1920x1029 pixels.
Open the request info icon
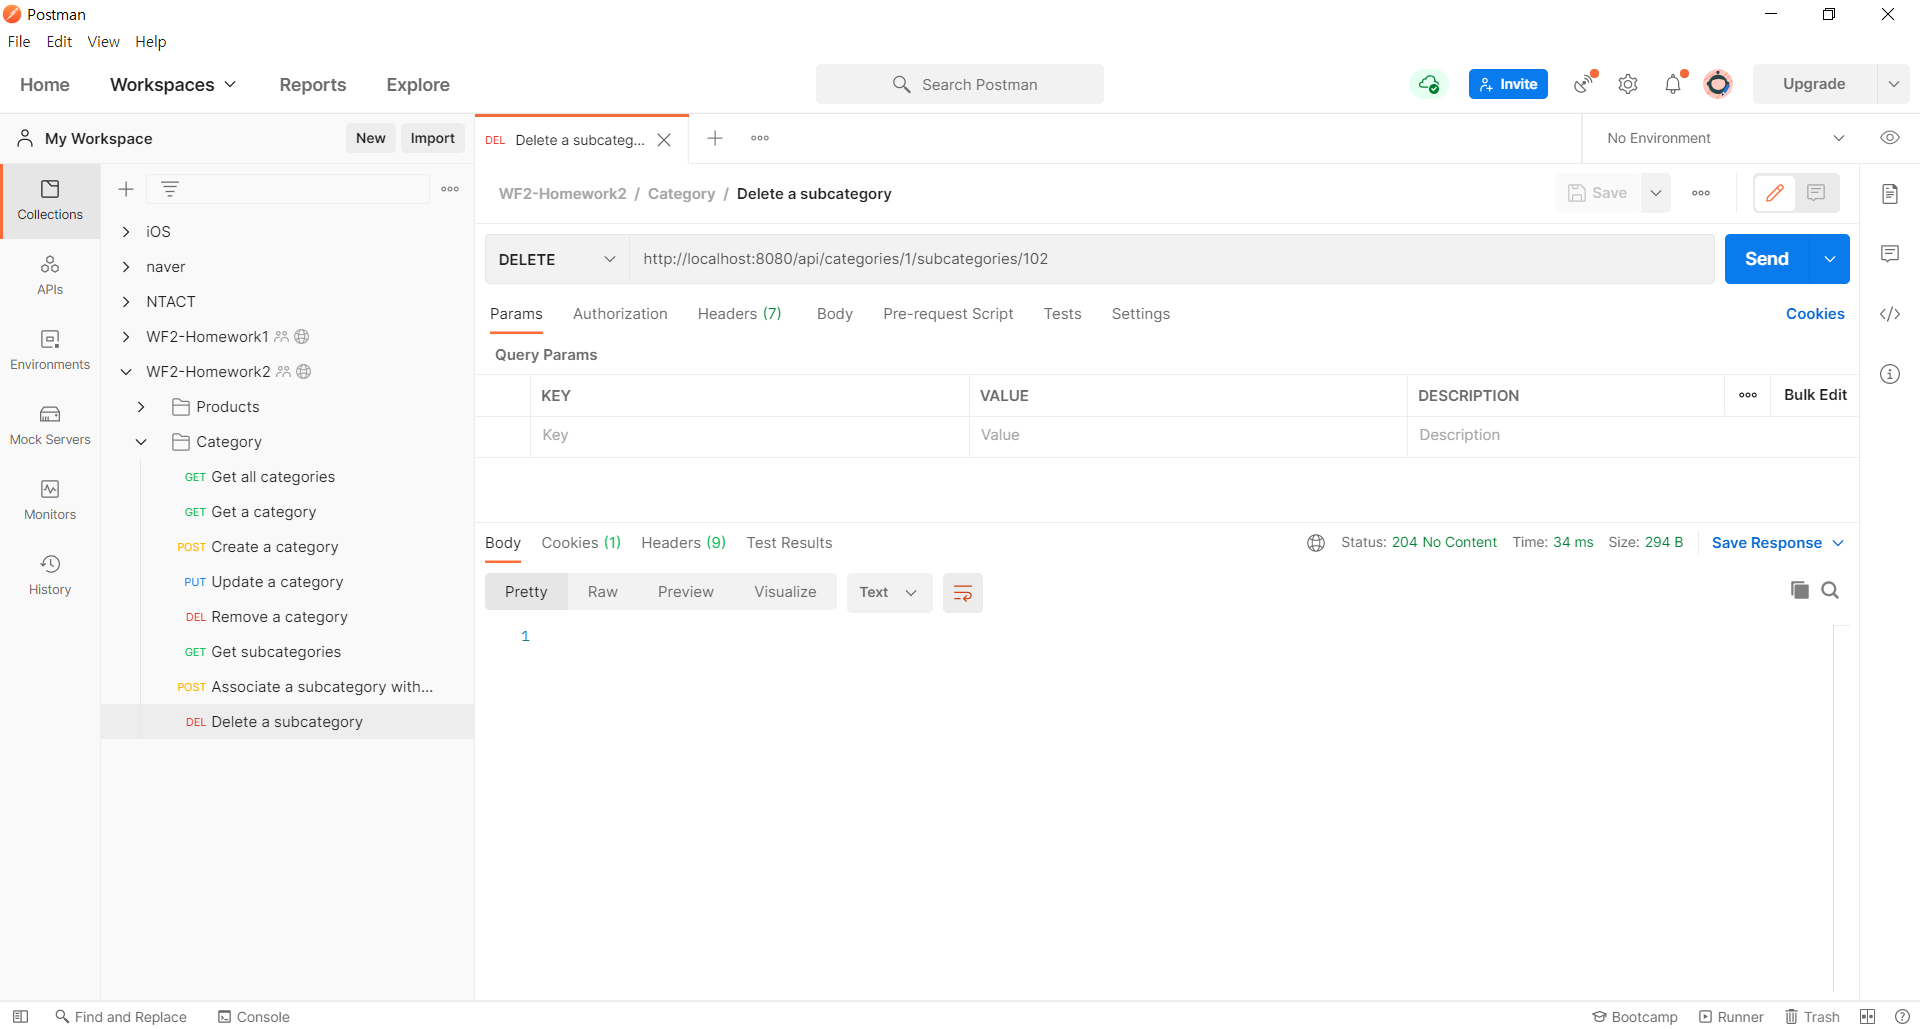click(x=1890, y=374)
